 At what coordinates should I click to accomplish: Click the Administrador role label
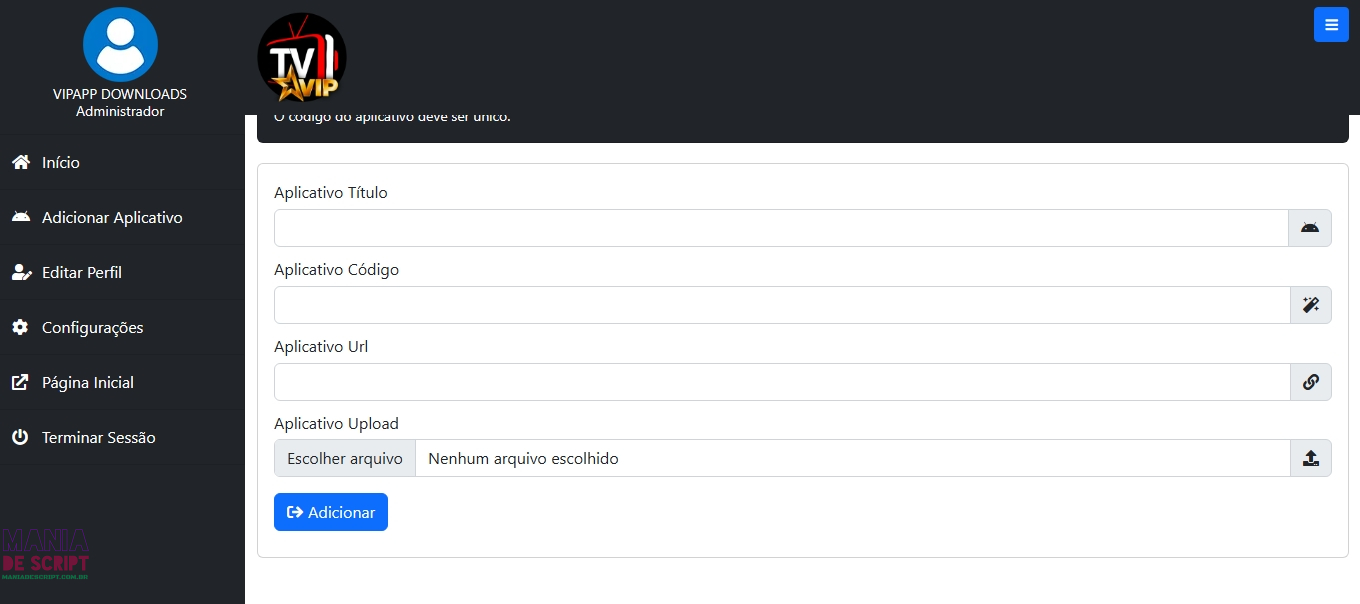click(120, 111)
